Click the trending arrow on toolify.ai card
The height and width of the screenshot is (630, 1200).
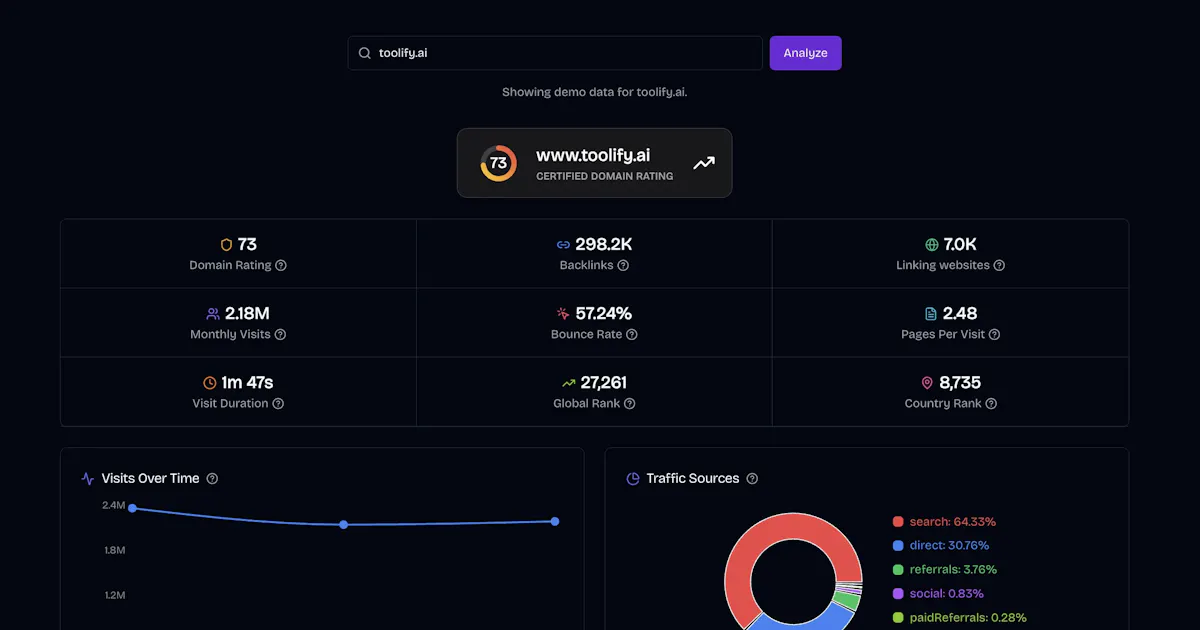704,163
